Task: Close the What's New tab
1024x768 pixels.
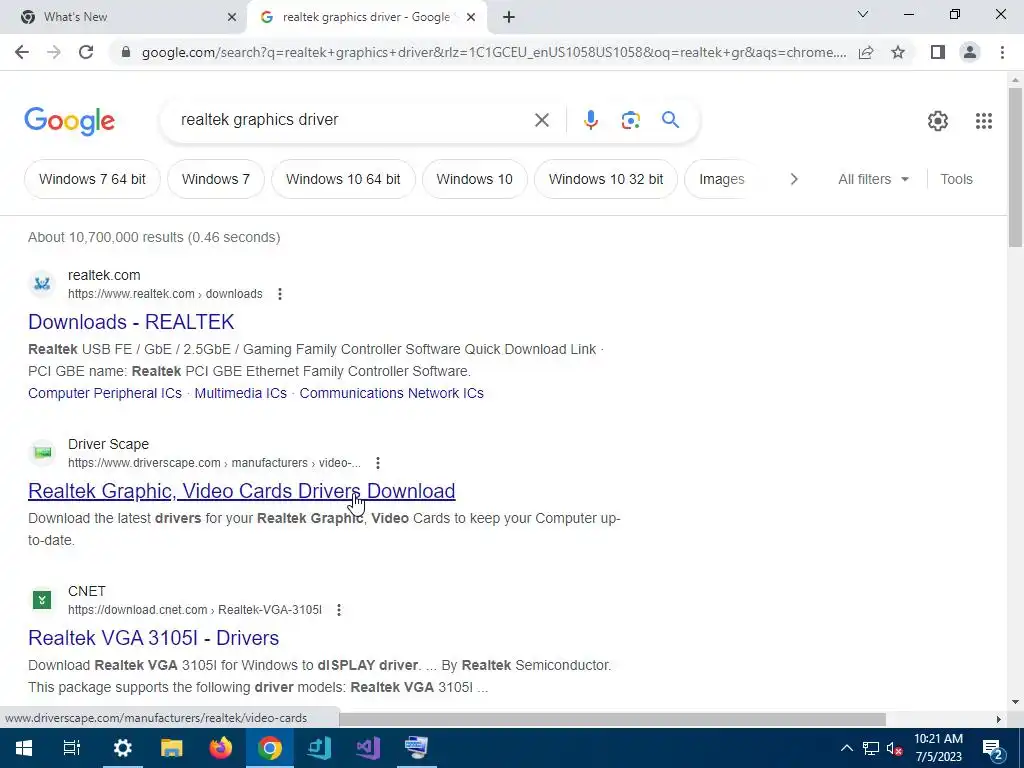Action: coord(231,17)
